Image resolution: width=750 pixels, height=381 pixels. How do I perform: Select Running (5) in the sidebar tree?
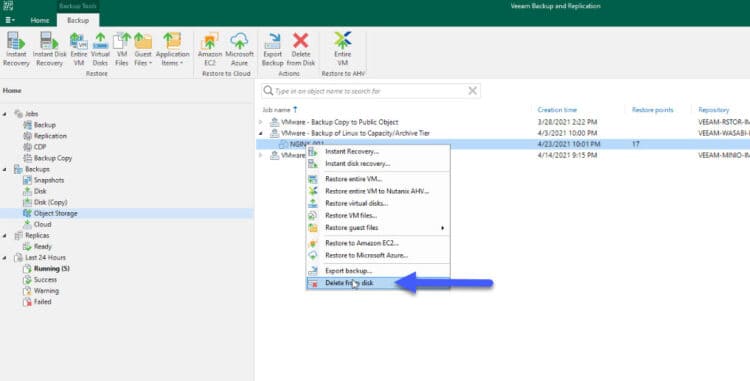[x=52, y=269]
